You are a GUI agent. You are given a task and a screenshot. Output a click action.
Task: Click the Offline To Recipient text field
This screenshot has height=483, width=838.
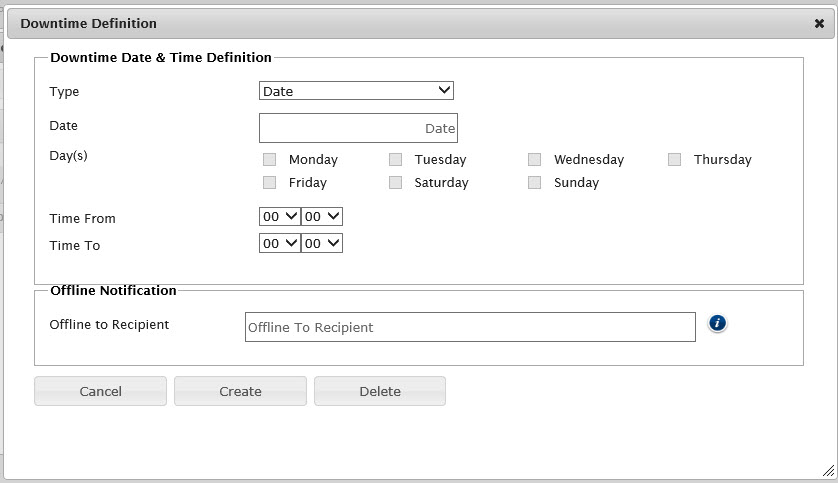pos(470,327)
